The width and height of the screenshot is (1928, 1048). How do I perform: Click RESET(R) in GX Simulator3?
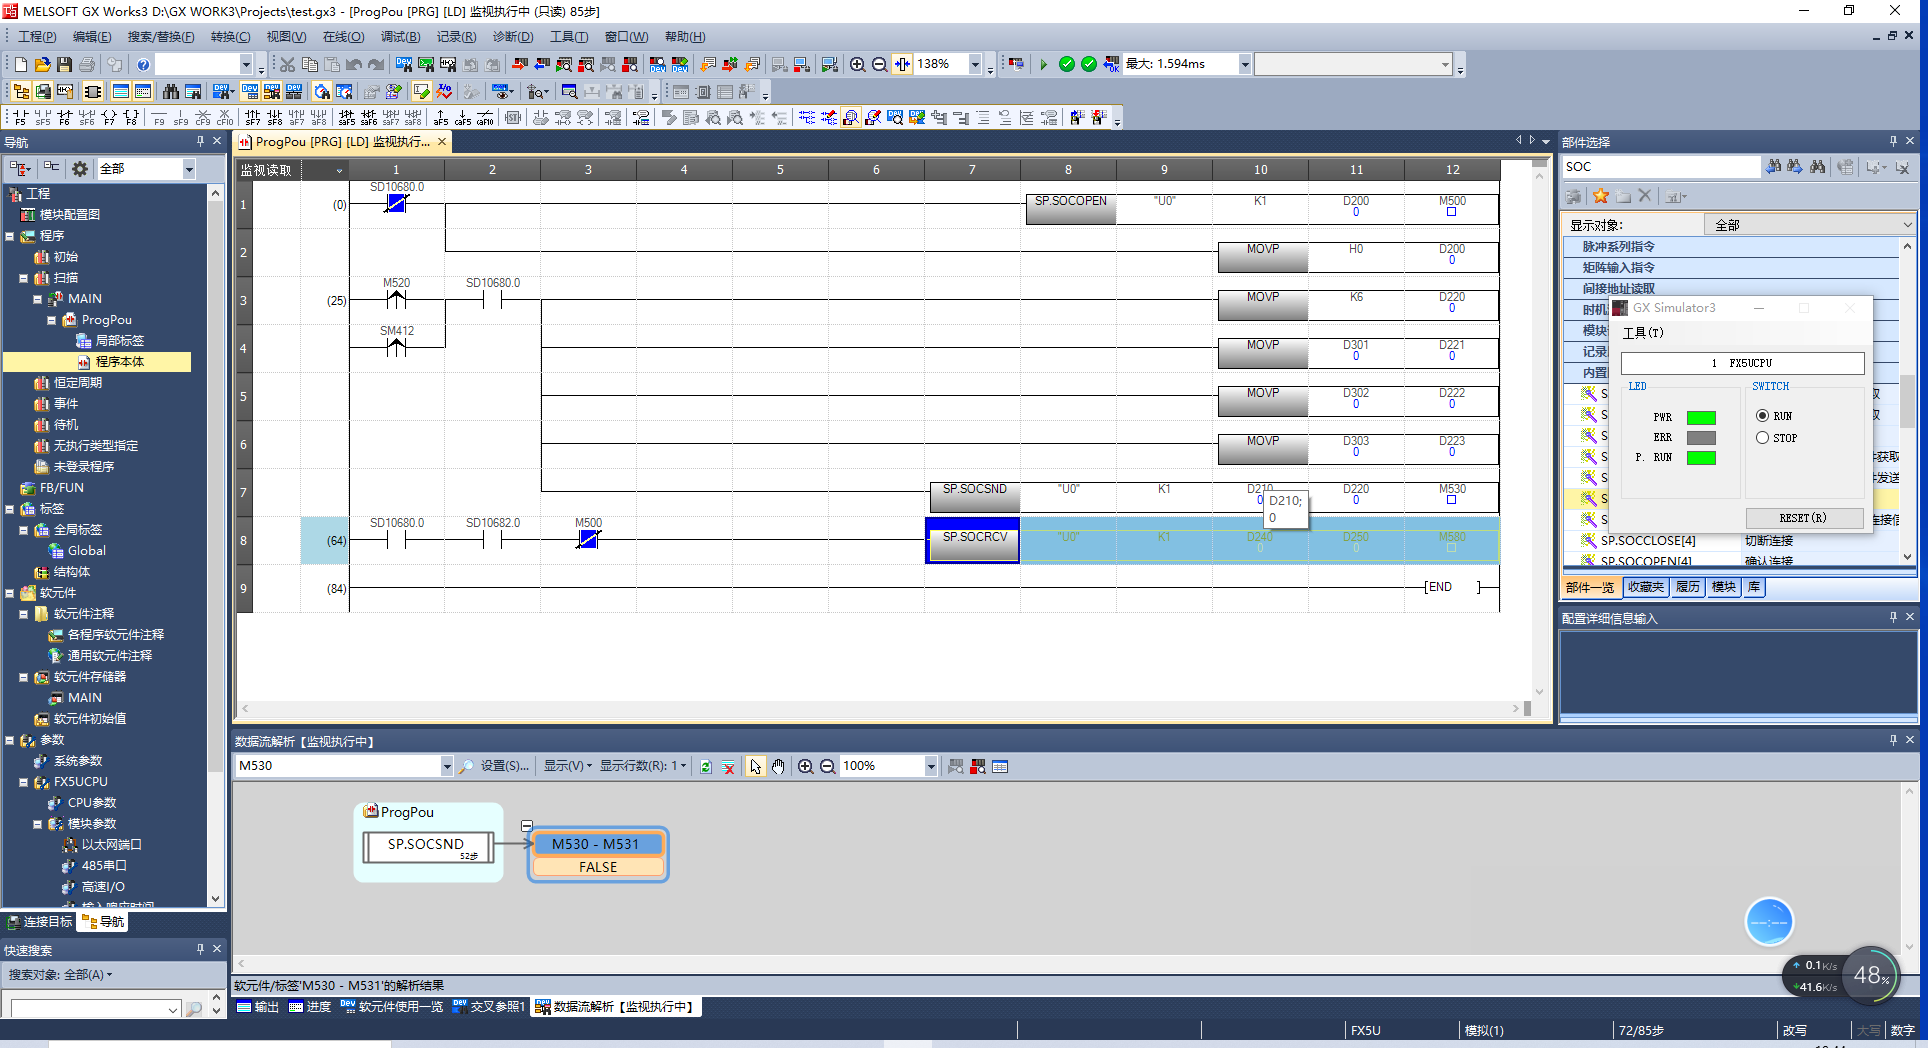tap(1803, 518)
